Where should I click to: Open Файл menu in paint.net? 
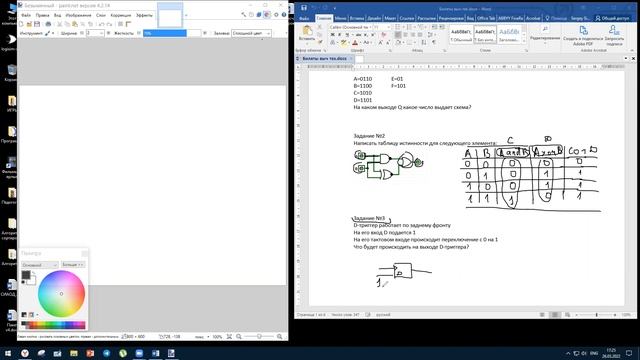[x=26, y=15]
